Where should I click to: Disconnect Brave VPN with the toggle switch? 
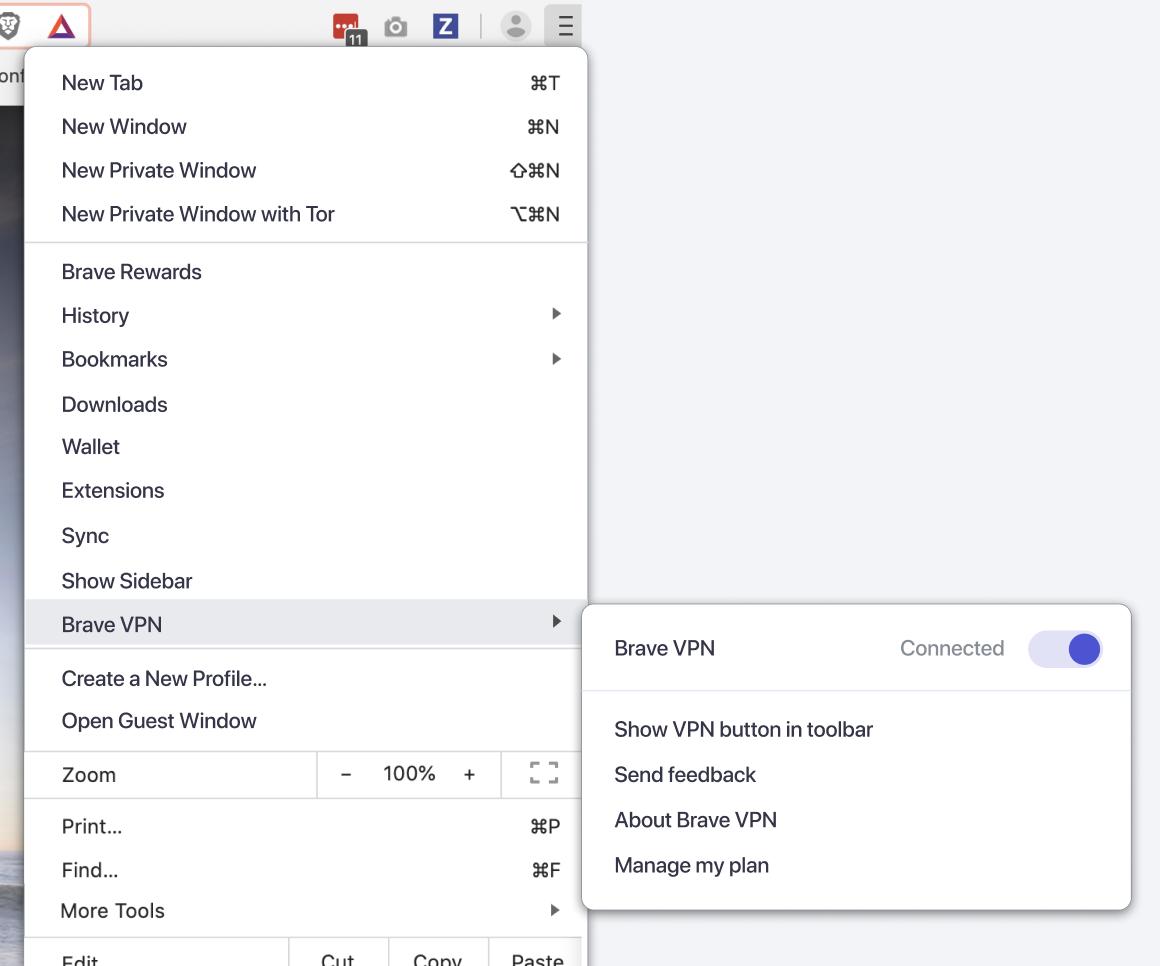tap(1064, 649)
